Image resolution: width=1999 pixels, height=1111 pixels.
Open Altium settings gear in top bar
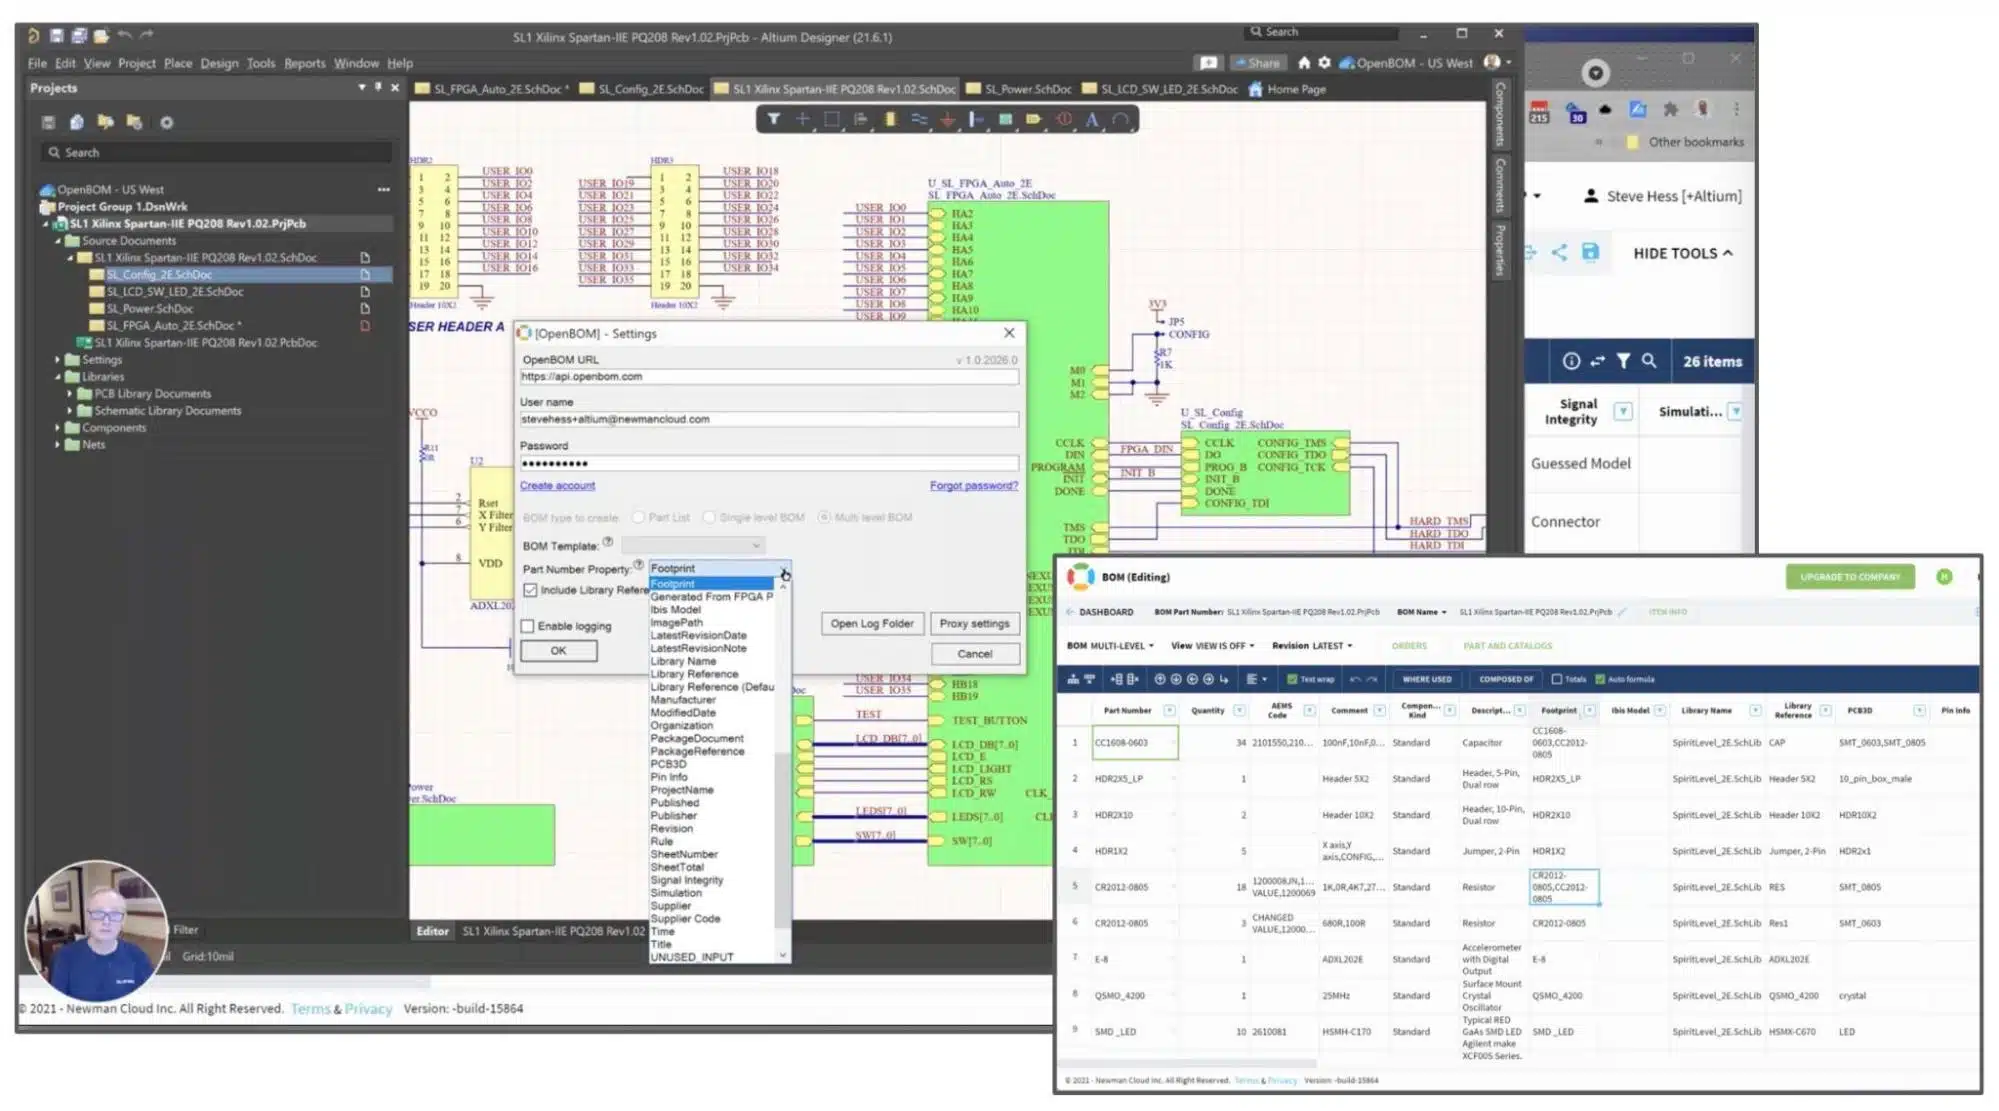1324,62
